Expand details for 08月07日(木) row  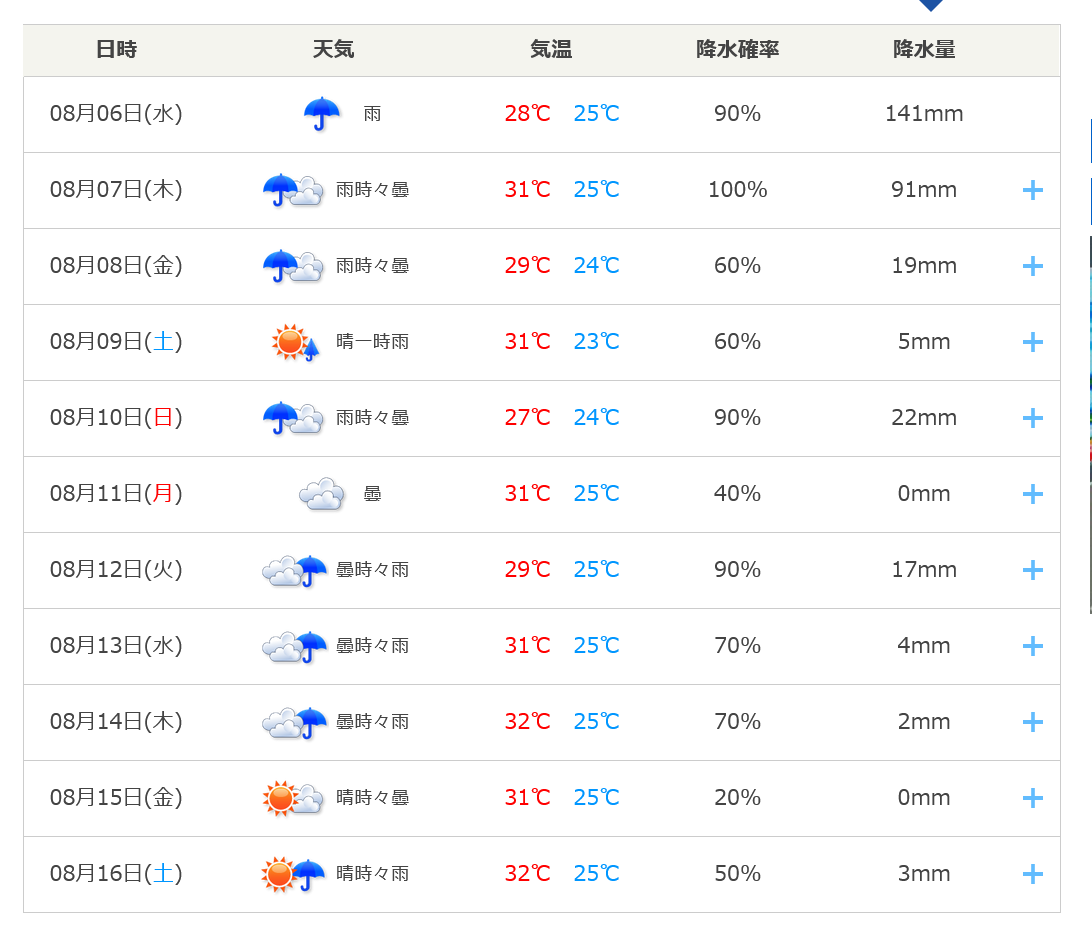[1033, 190]
